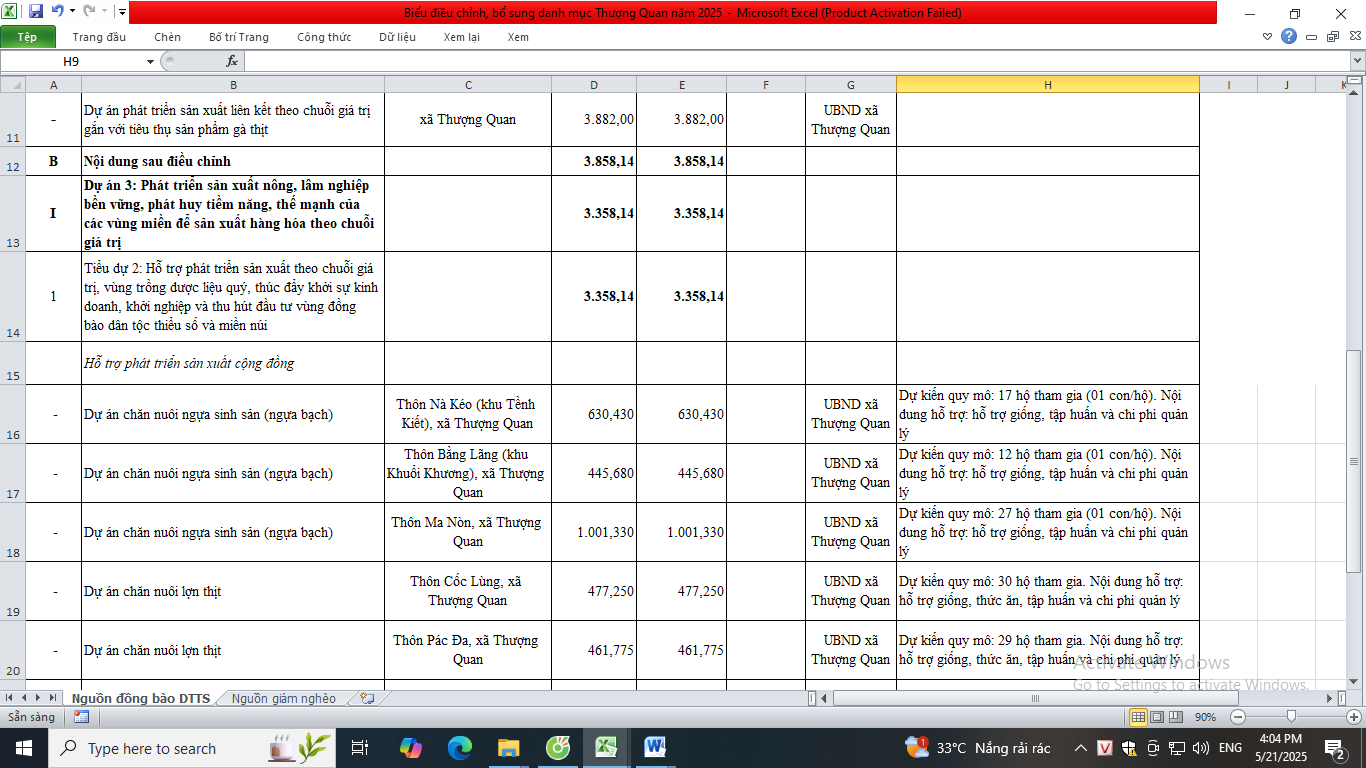This screenshot has height=768, width=1366.
Task: Open the Customize Quick Access Toolbar dropdown
Action: (121, 12)
